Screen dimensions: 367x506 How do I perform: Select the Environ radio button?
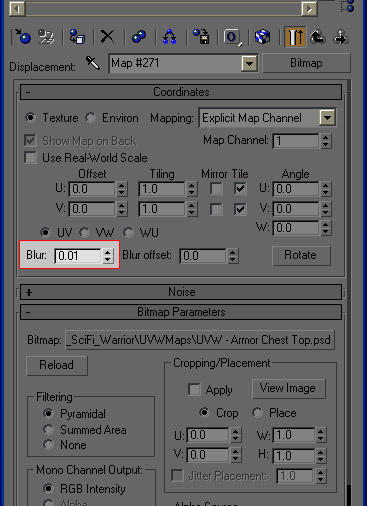click(x=90, y=118)
